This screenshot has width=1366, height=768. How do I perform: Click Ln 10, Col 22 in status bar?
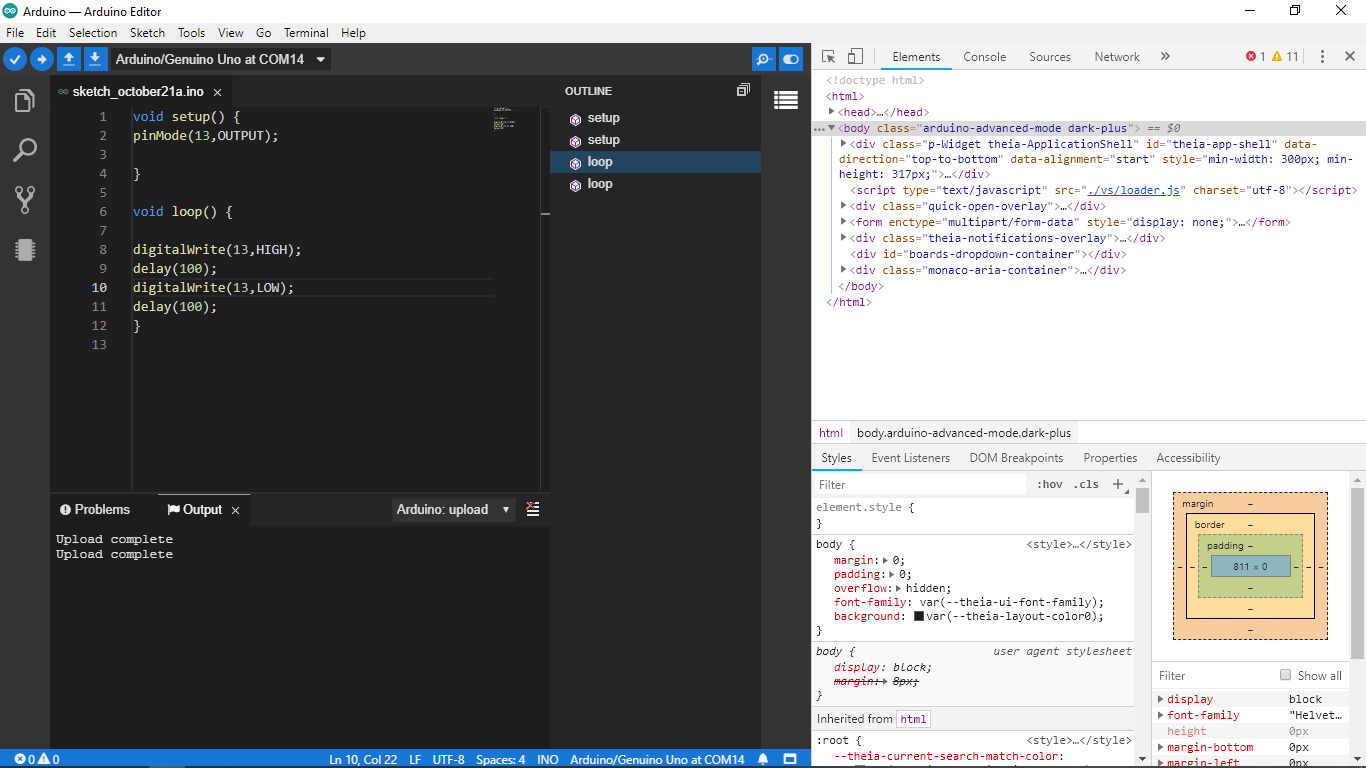[363, 759]
